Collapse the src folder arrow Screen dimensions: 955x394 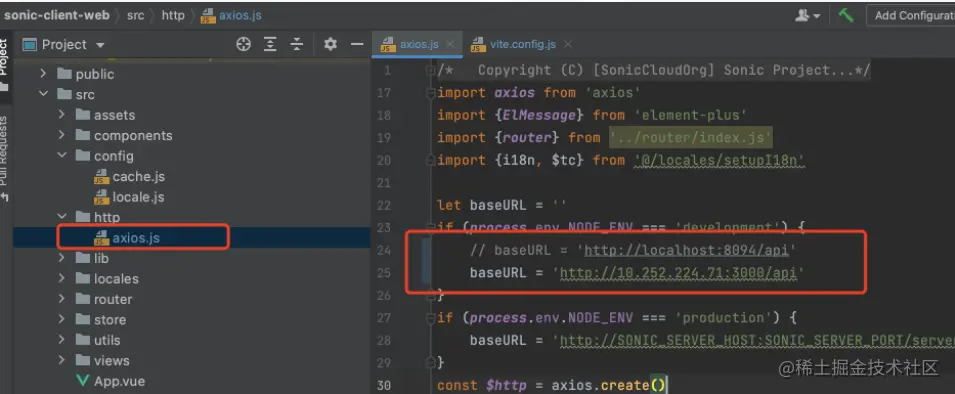point(43,94)
